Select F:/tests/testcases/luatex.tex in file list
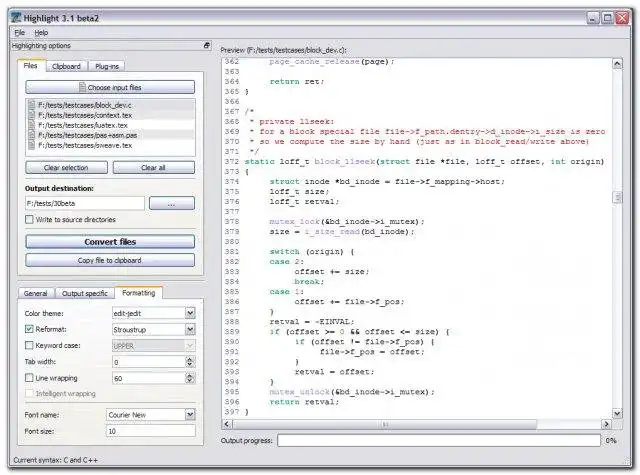 click(110, 125)
